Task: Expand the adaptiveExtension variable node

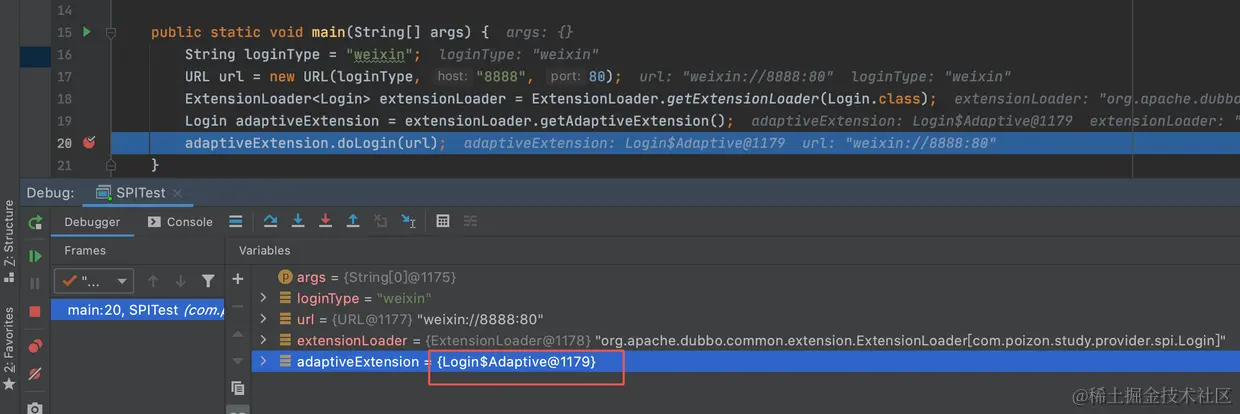Action: tap(263, 361)
